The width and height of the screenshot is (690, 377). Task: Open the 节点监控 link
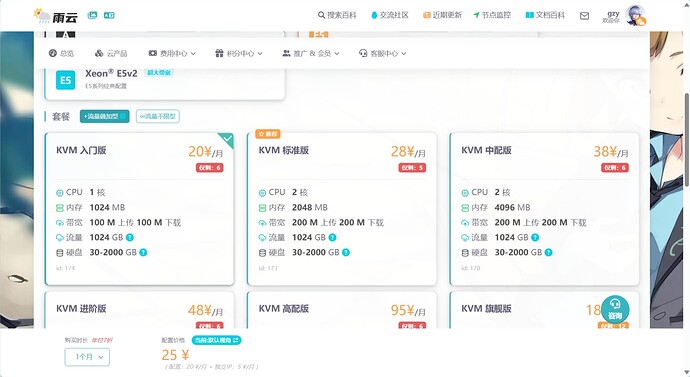pyautogui.click(x=492, y=15)
